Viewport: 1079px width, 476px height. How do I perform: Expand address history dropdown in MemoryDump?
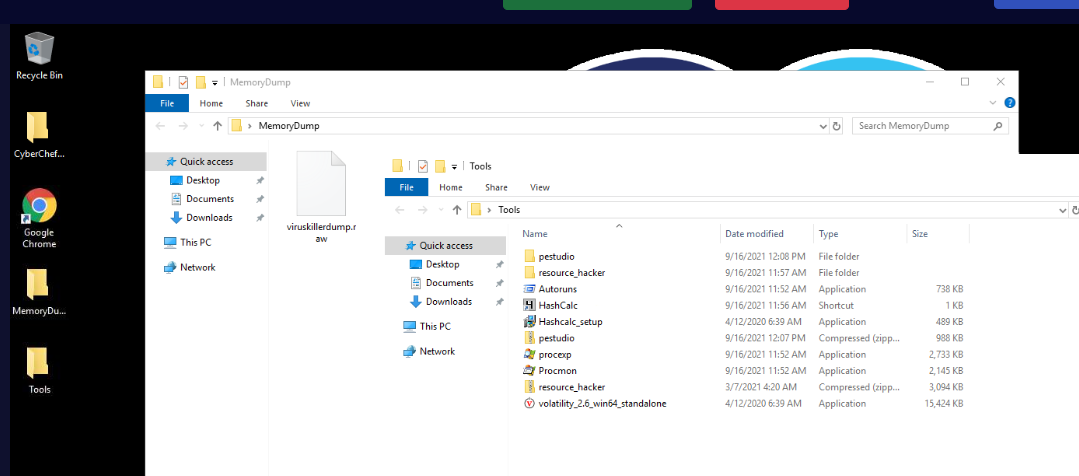click(x=824, y=126)
